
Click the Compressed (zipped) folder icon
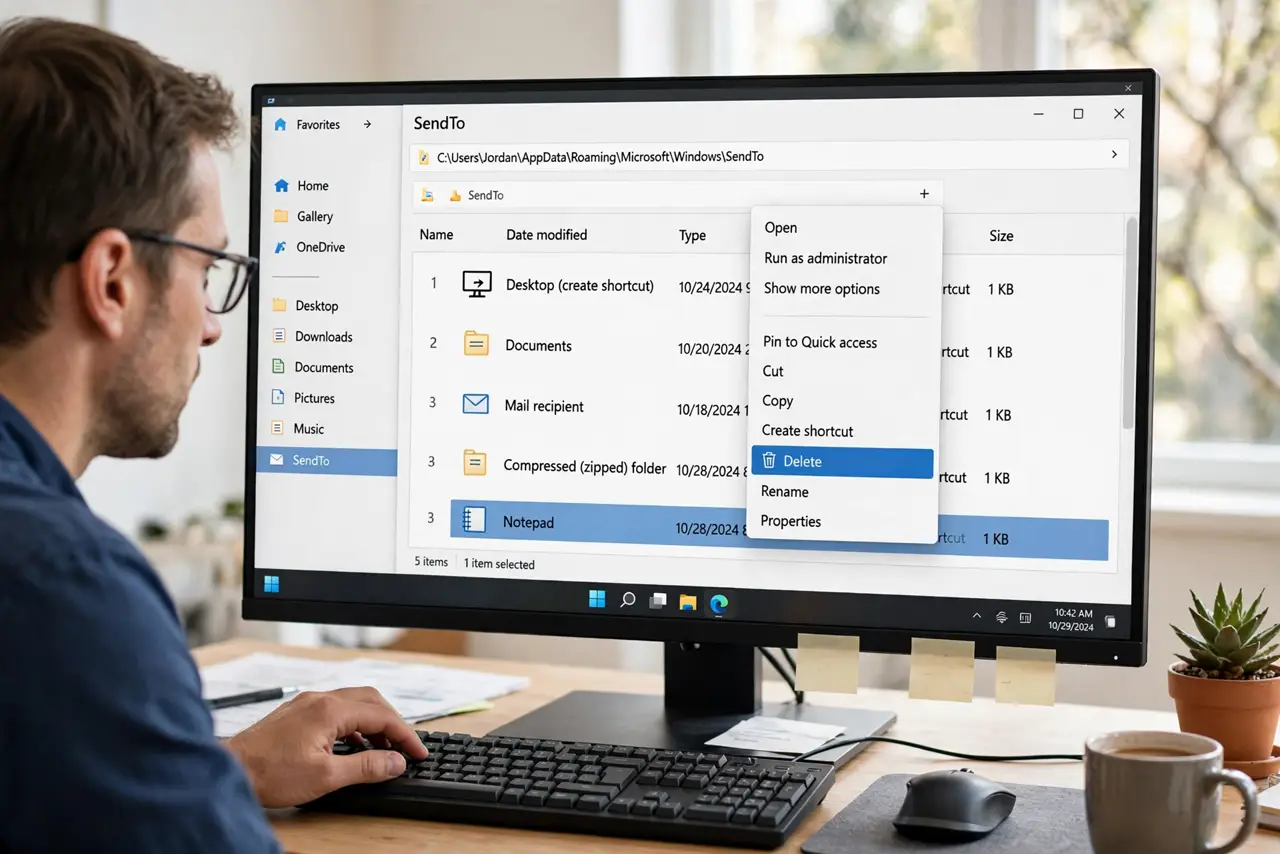coord(475,462)
